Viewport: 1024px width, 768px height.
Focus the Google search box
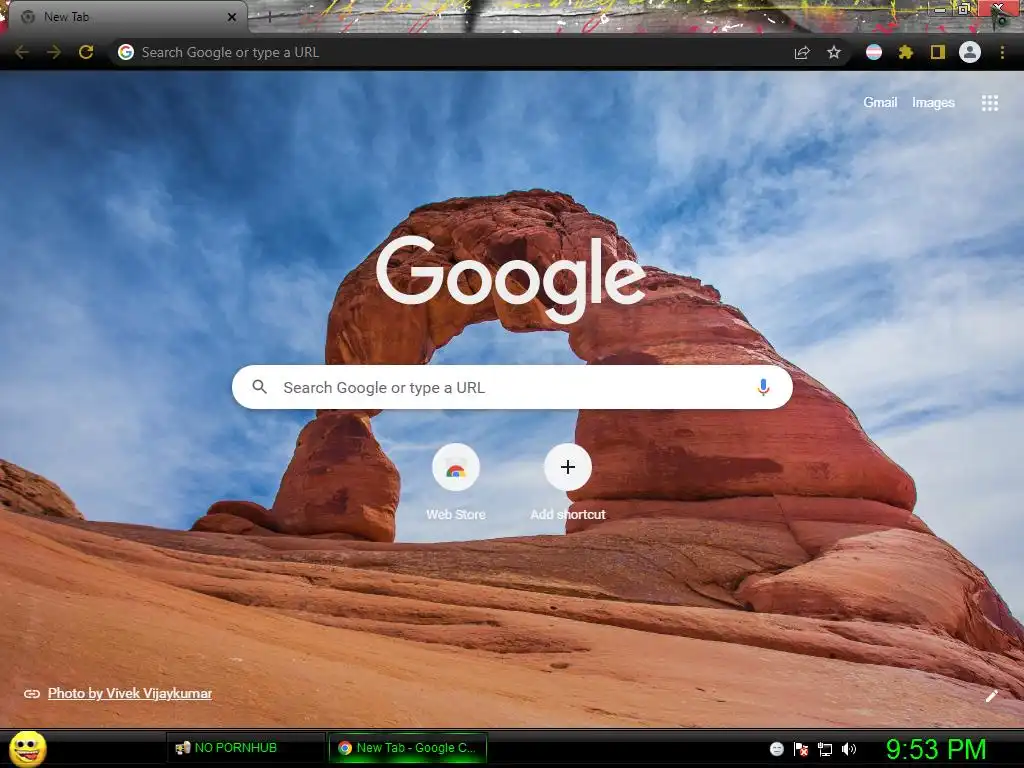(513, 387)
